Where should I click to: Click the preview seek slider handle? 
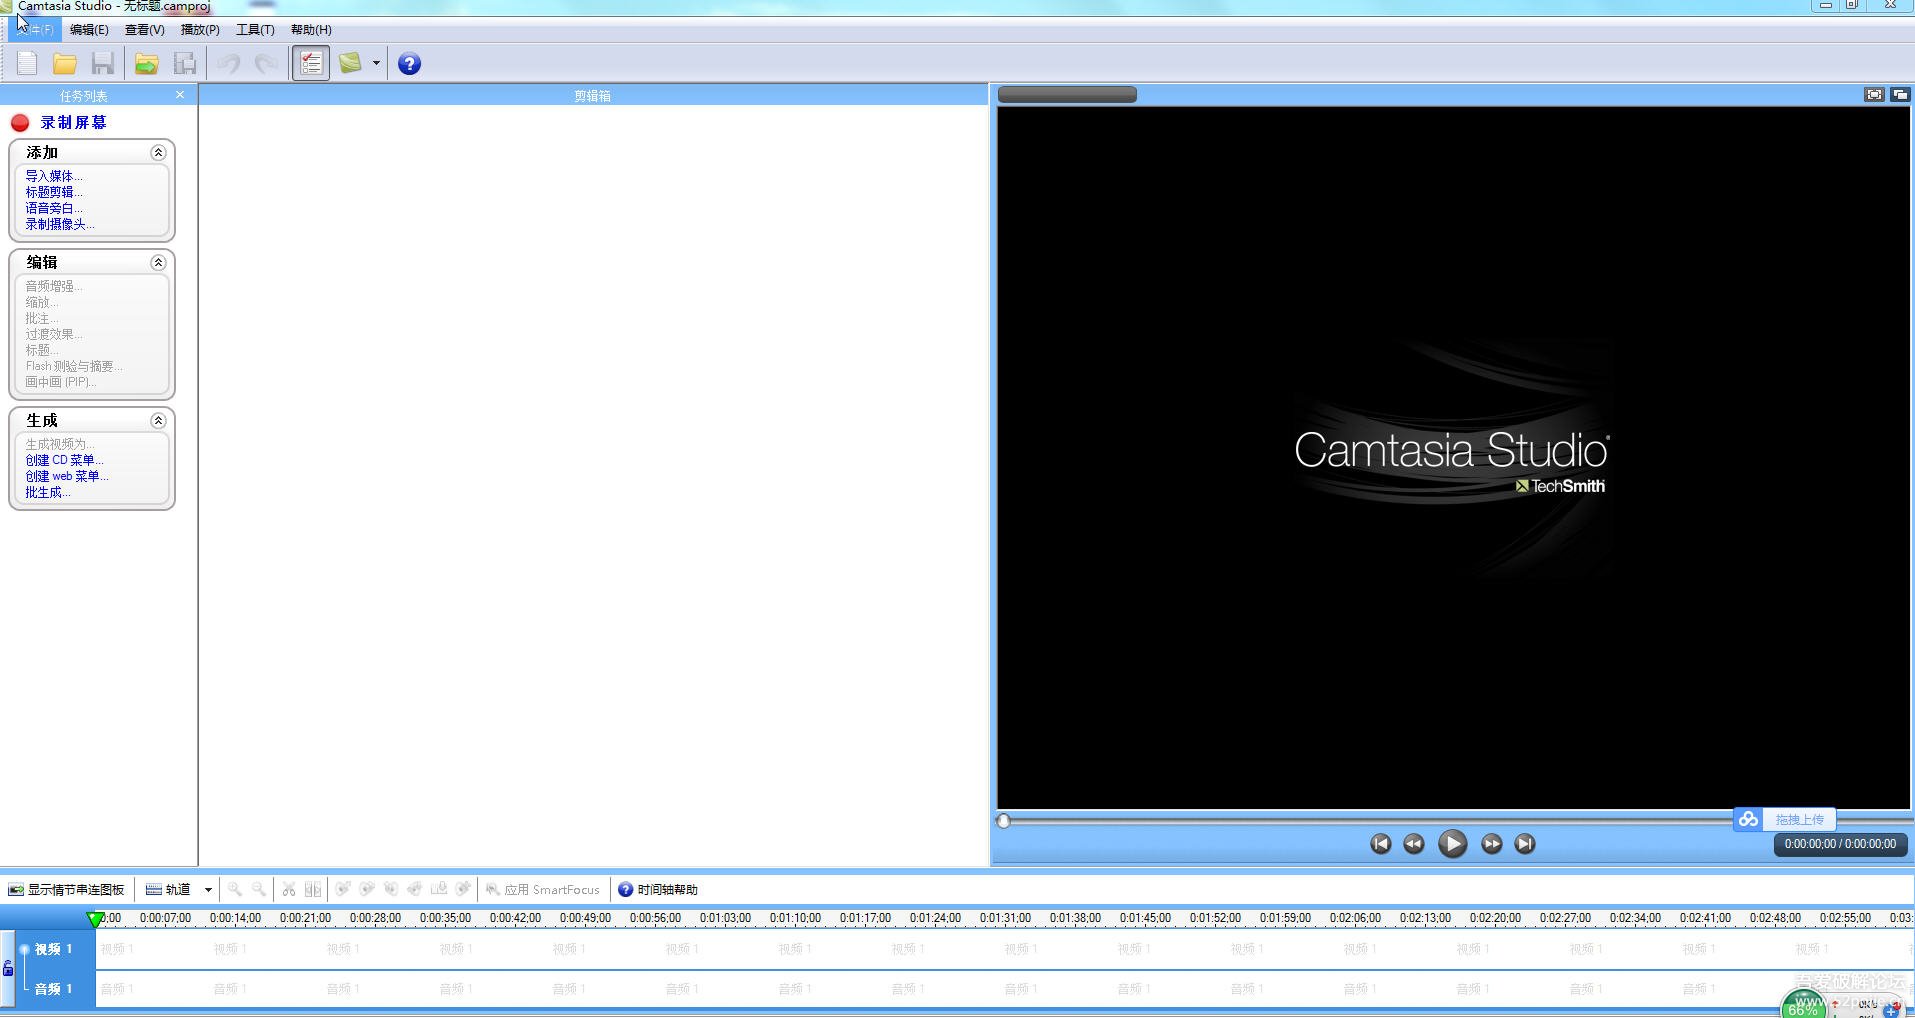[x=1004, y=821]
